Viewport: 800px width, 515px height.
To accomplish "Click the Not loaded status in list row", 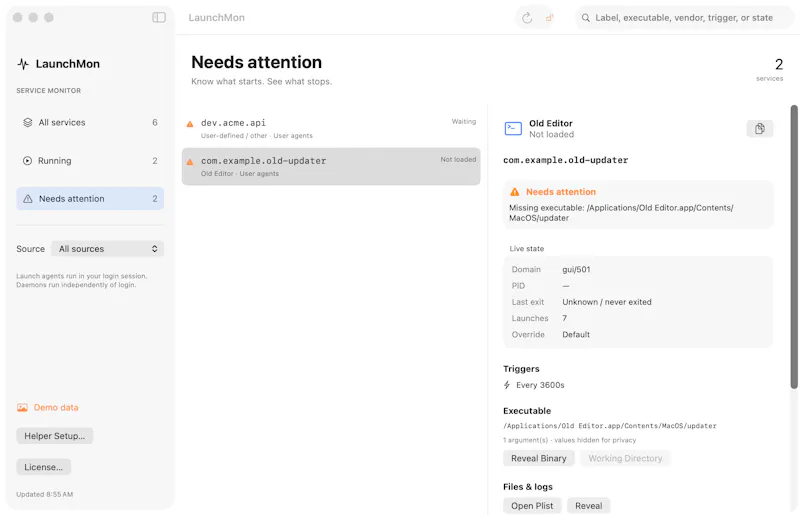I will 458,159.
